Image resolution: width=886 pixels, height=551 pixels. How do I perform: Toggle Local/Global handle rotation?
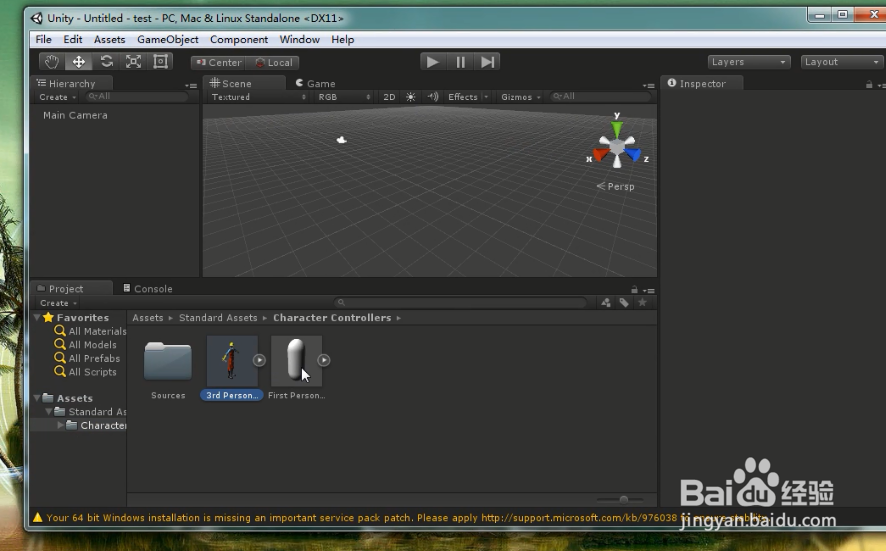click(273, 63)
